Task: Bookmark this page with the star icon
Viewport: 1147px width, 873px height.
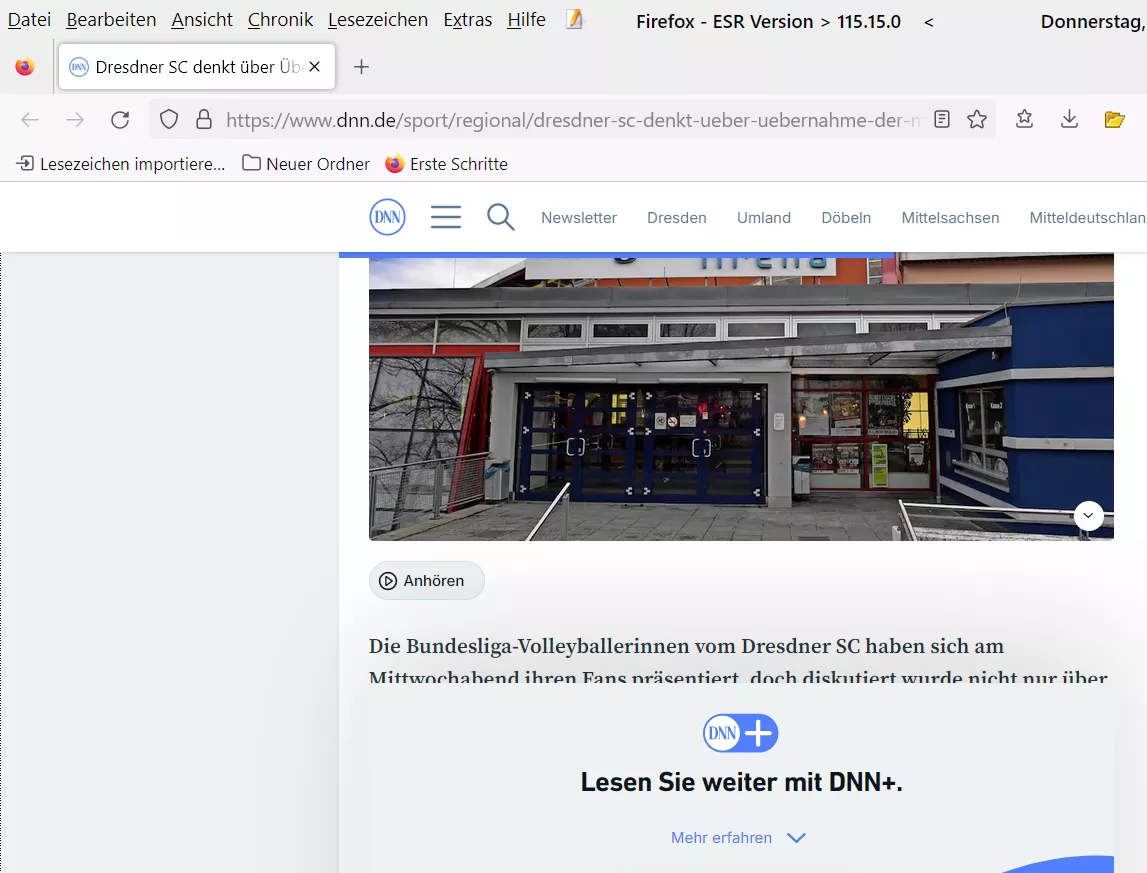Action: click(977, 120)
